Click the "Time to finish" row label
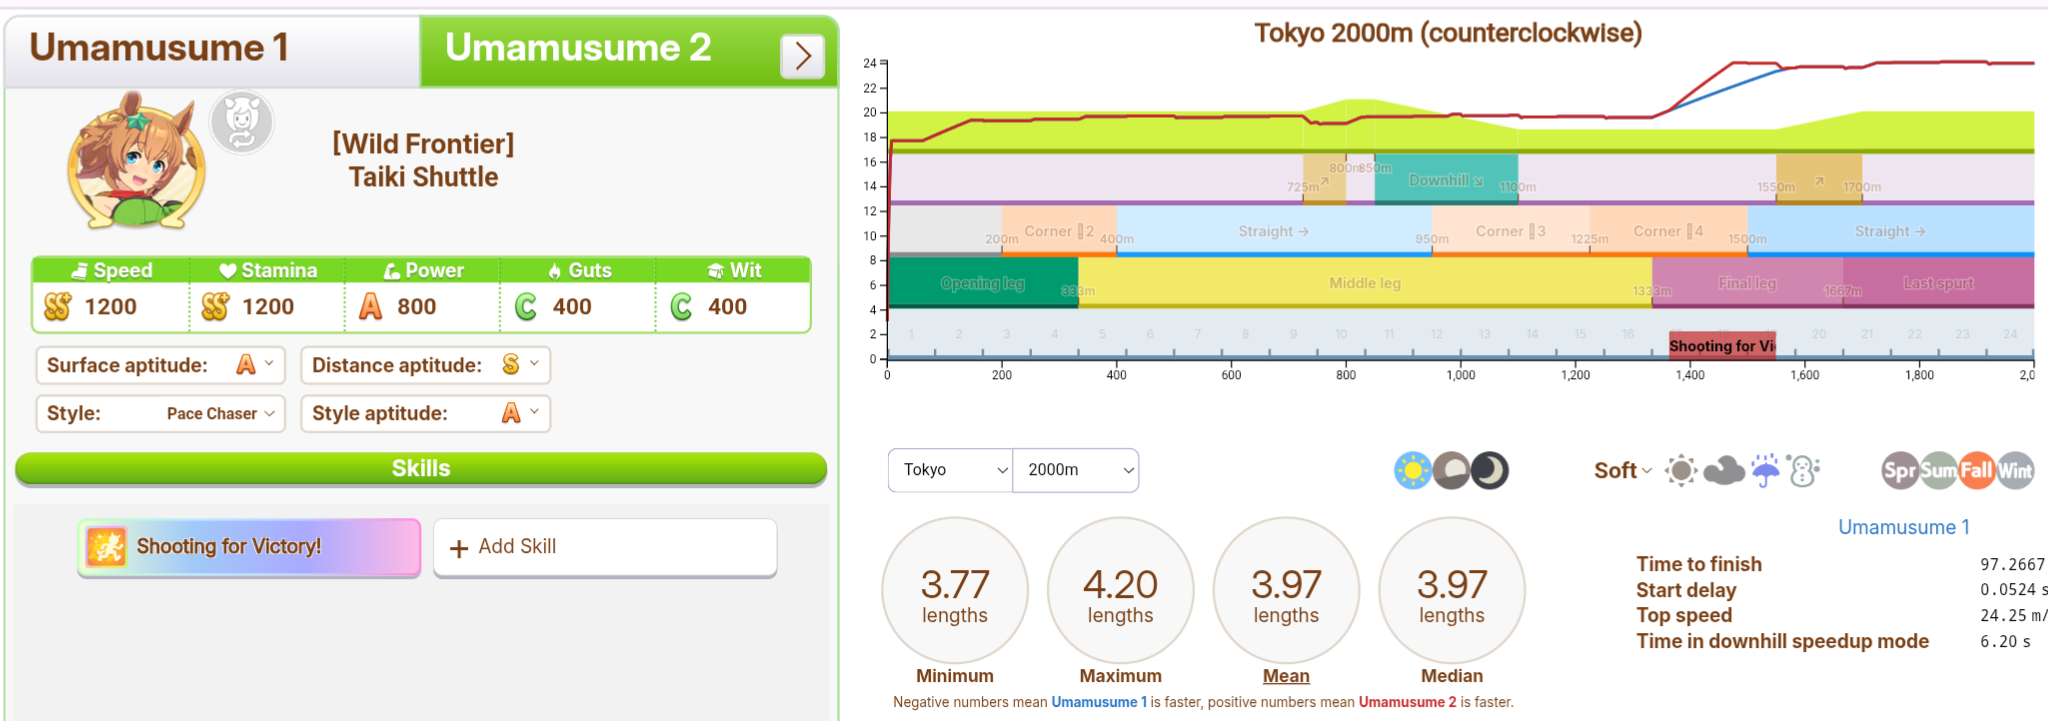The width and height of the screenshot is (2048, 721). [x=1699, y=564]
